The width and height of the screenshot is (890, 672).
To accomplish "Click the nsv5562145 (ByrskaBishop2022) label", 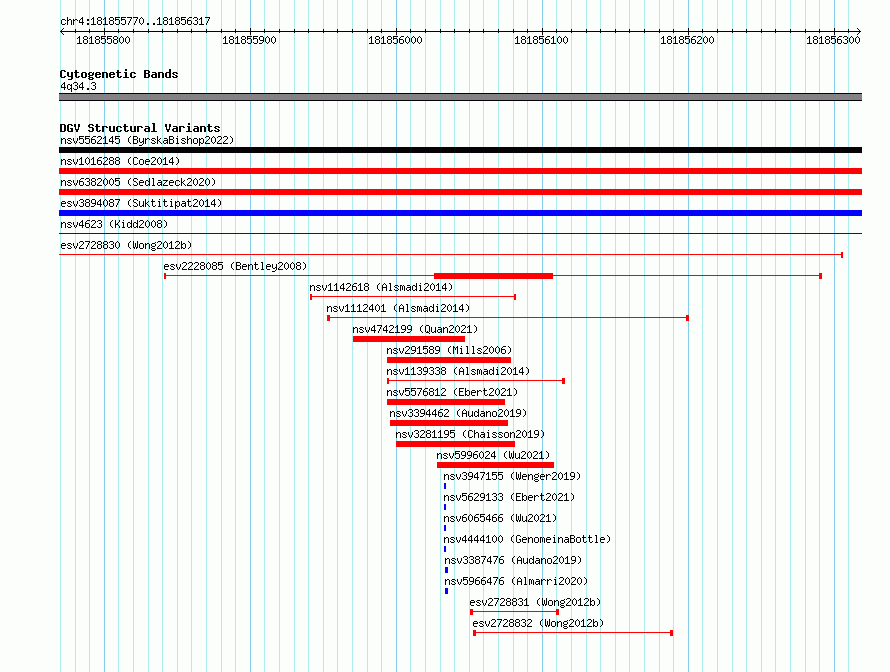I will tap(147, 140).
